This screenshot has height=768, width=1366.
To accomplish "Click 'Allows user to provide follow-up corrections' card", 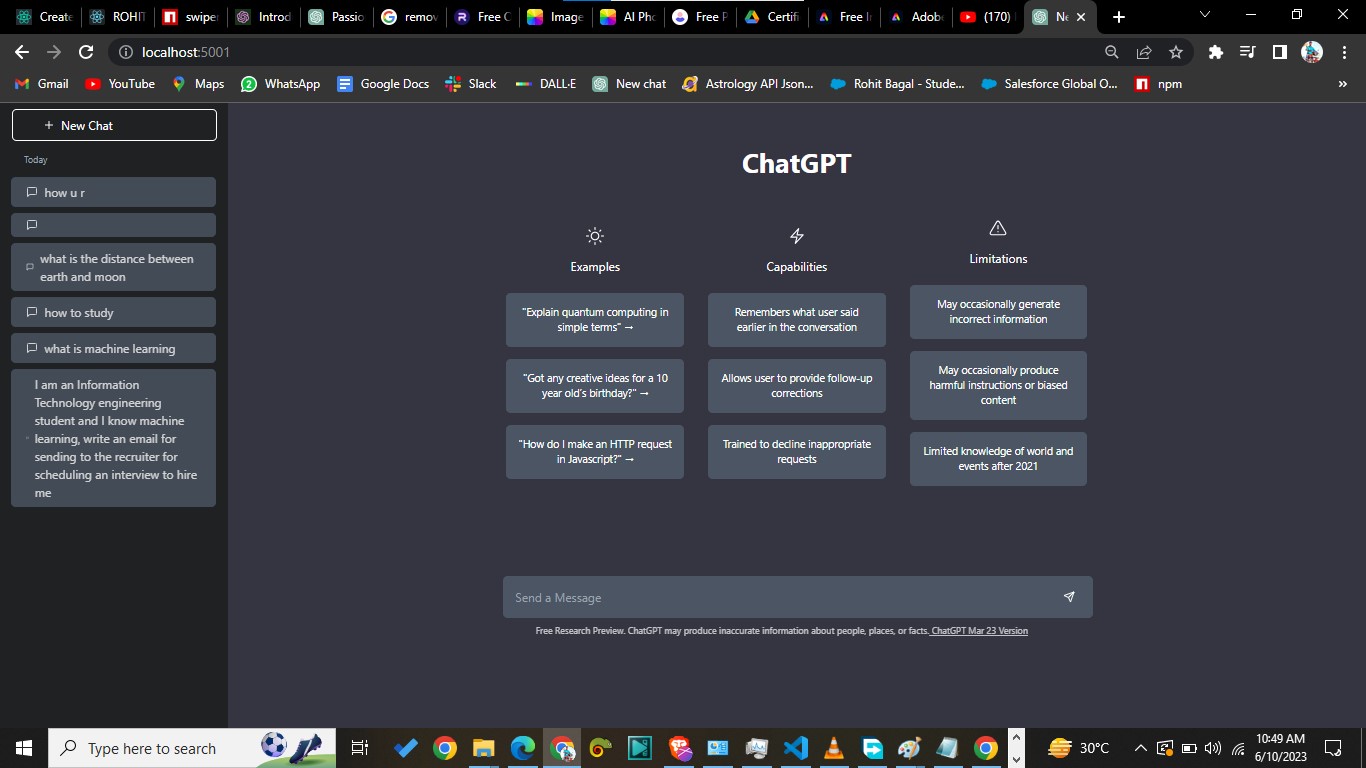I will point(797,386).
